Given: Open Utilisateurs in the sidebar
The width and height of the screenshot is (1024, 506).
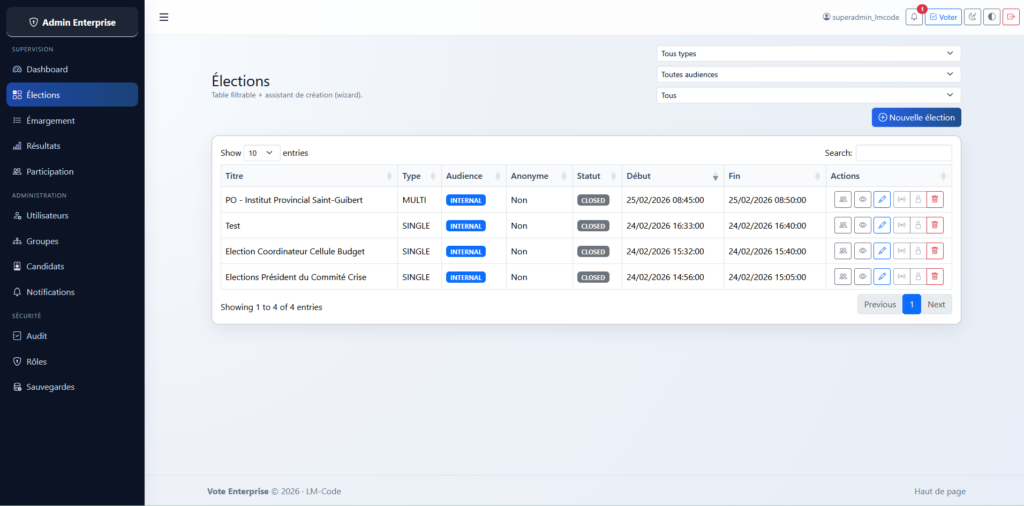Looking at the screenshot, I should click(47, 215).
